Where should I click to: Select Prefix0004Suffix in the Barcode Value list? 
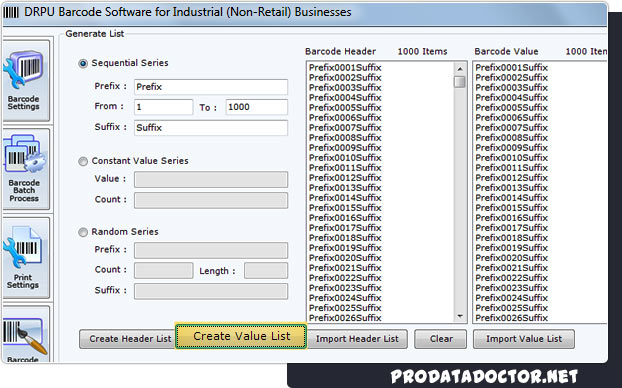tap(512, 98)
